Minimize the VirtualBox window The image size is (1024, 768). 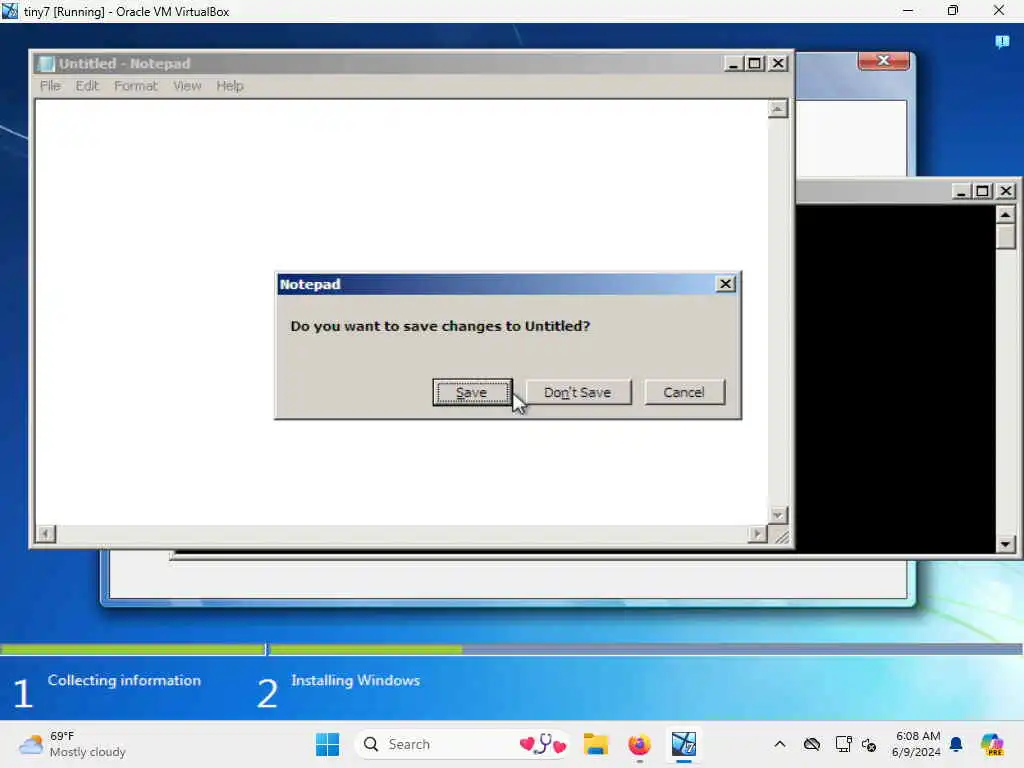point(908,11)
